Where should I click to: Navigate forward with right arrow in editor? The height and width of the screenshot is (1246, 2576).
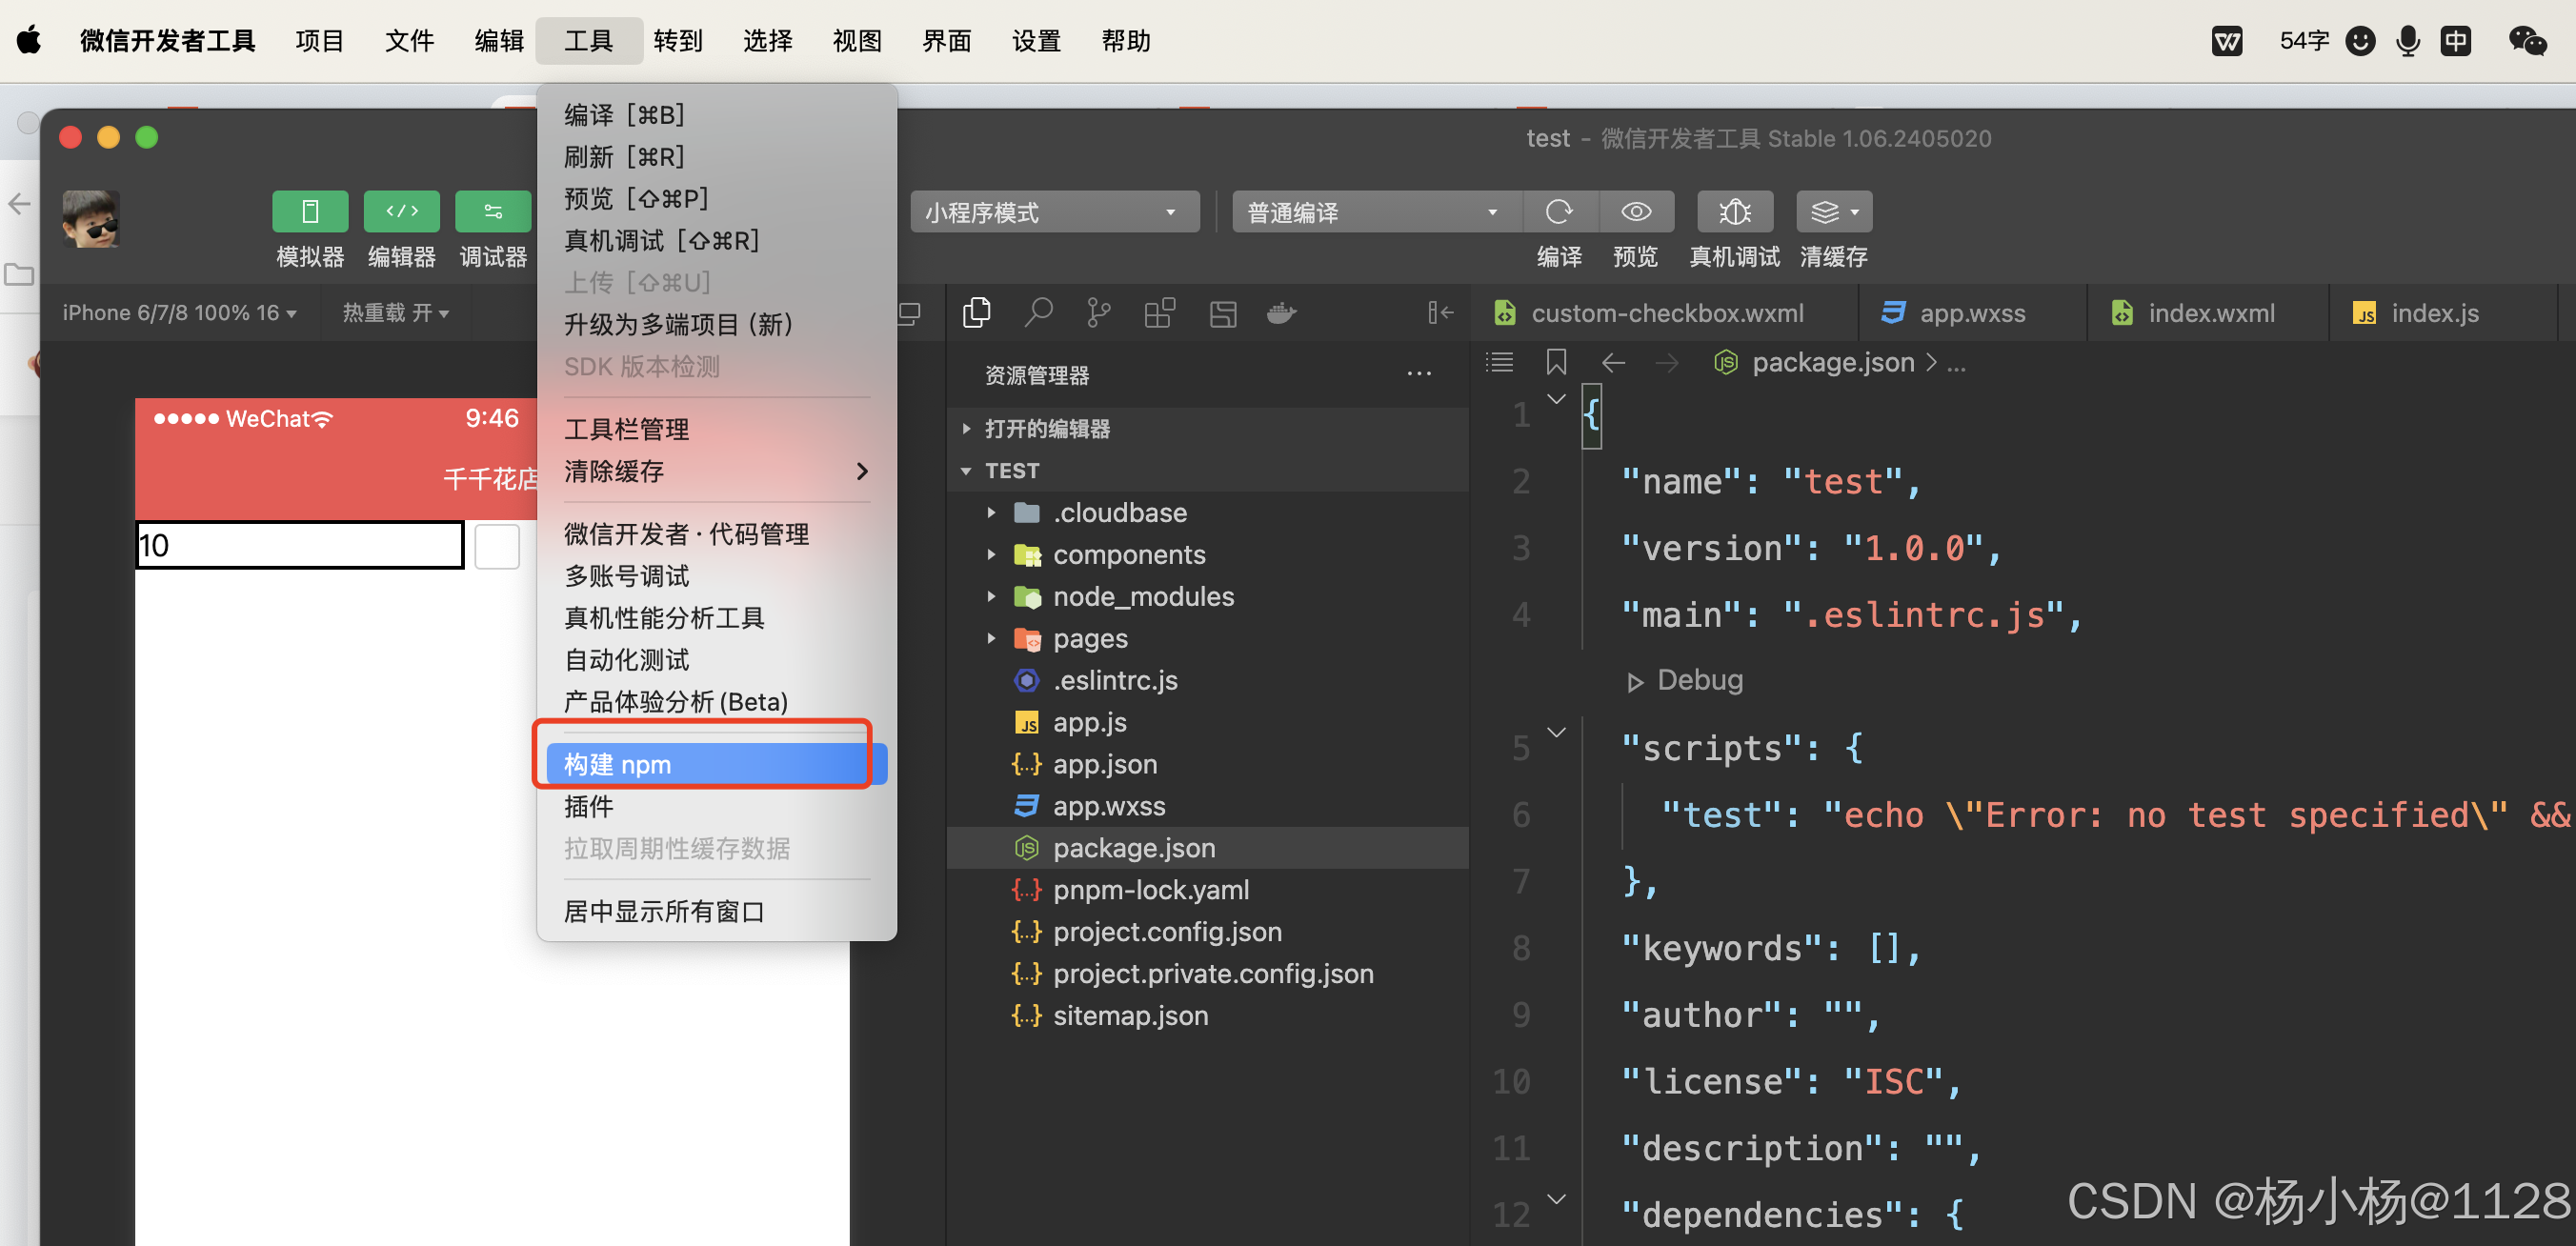tap(1667, 362)
